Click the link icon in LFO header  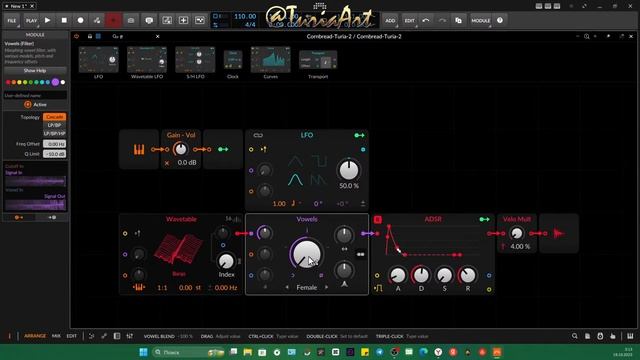point(258,135)
